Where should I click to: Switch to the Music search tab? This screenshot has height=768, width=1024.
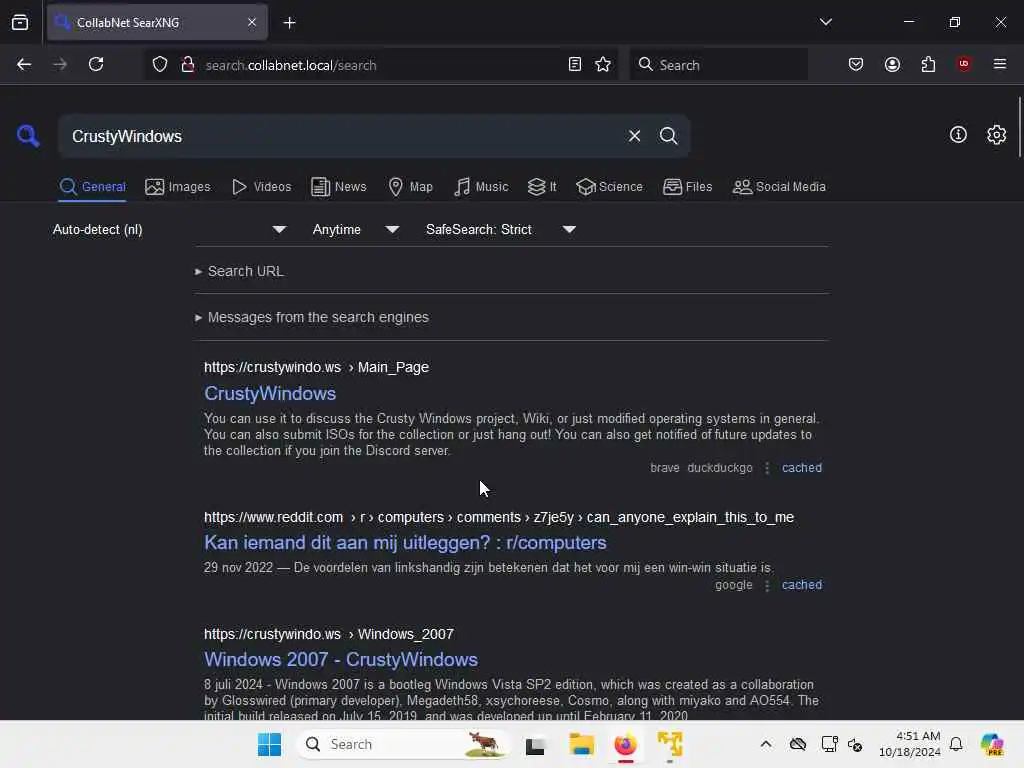click(x=481, y=187)
